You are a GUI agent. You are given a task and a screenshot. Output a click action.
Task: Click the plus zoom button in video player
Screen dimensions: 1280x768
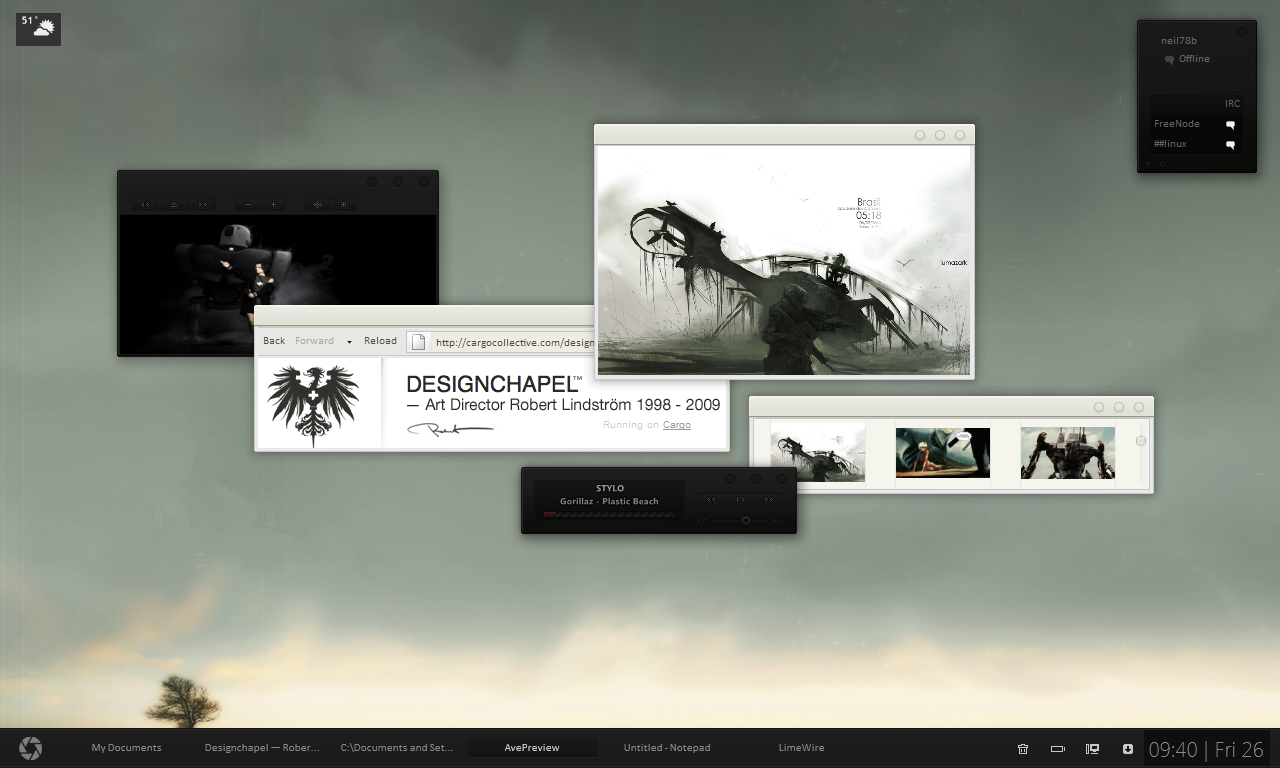coord(273,204)
